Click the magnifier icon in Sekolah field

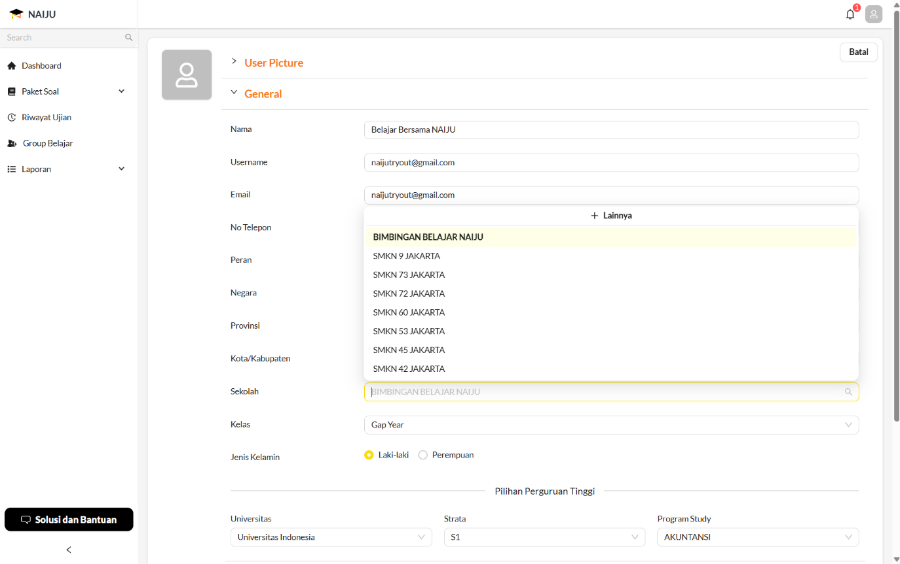tap(848, 392)
